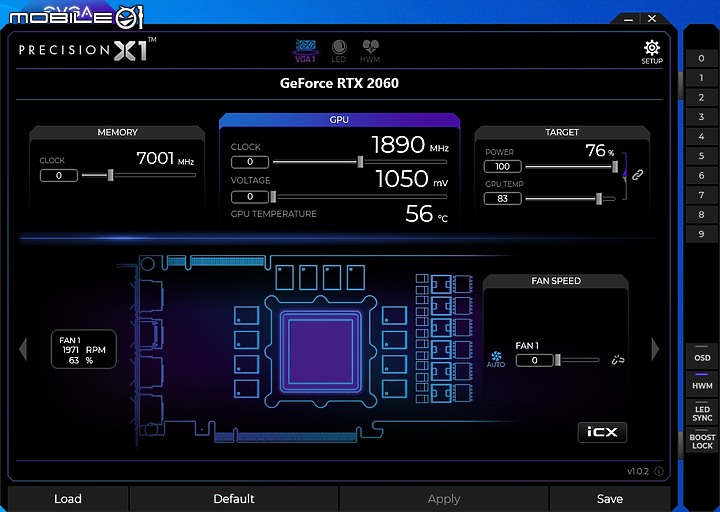Select profile slot 0
Image resolution: width=720 pixels, height=512 pixels.
coord(701,58)
